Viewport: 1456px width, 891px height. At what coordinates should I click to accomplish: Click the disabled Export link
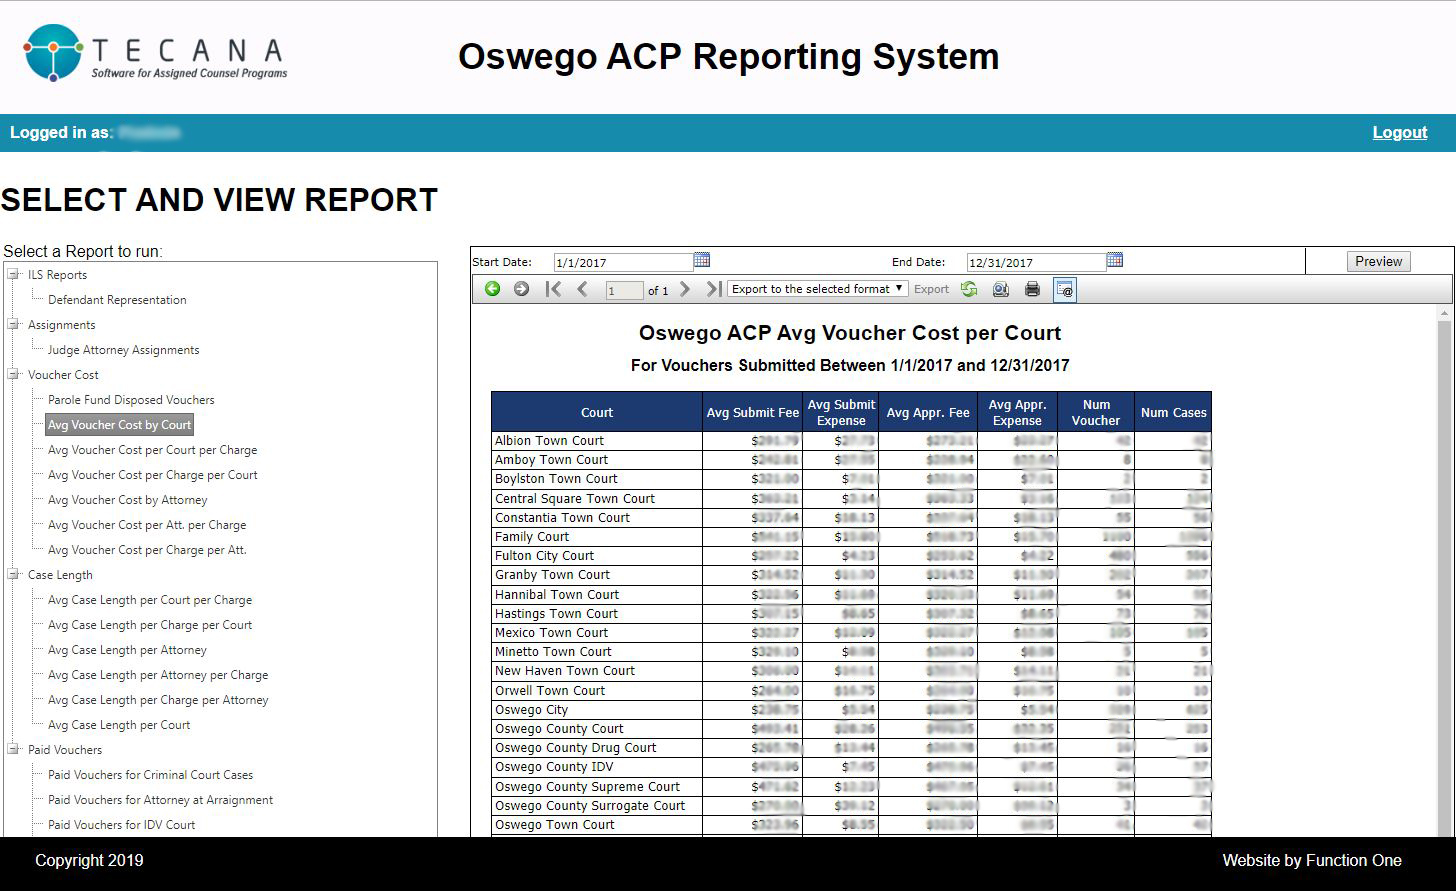point(931,289)
